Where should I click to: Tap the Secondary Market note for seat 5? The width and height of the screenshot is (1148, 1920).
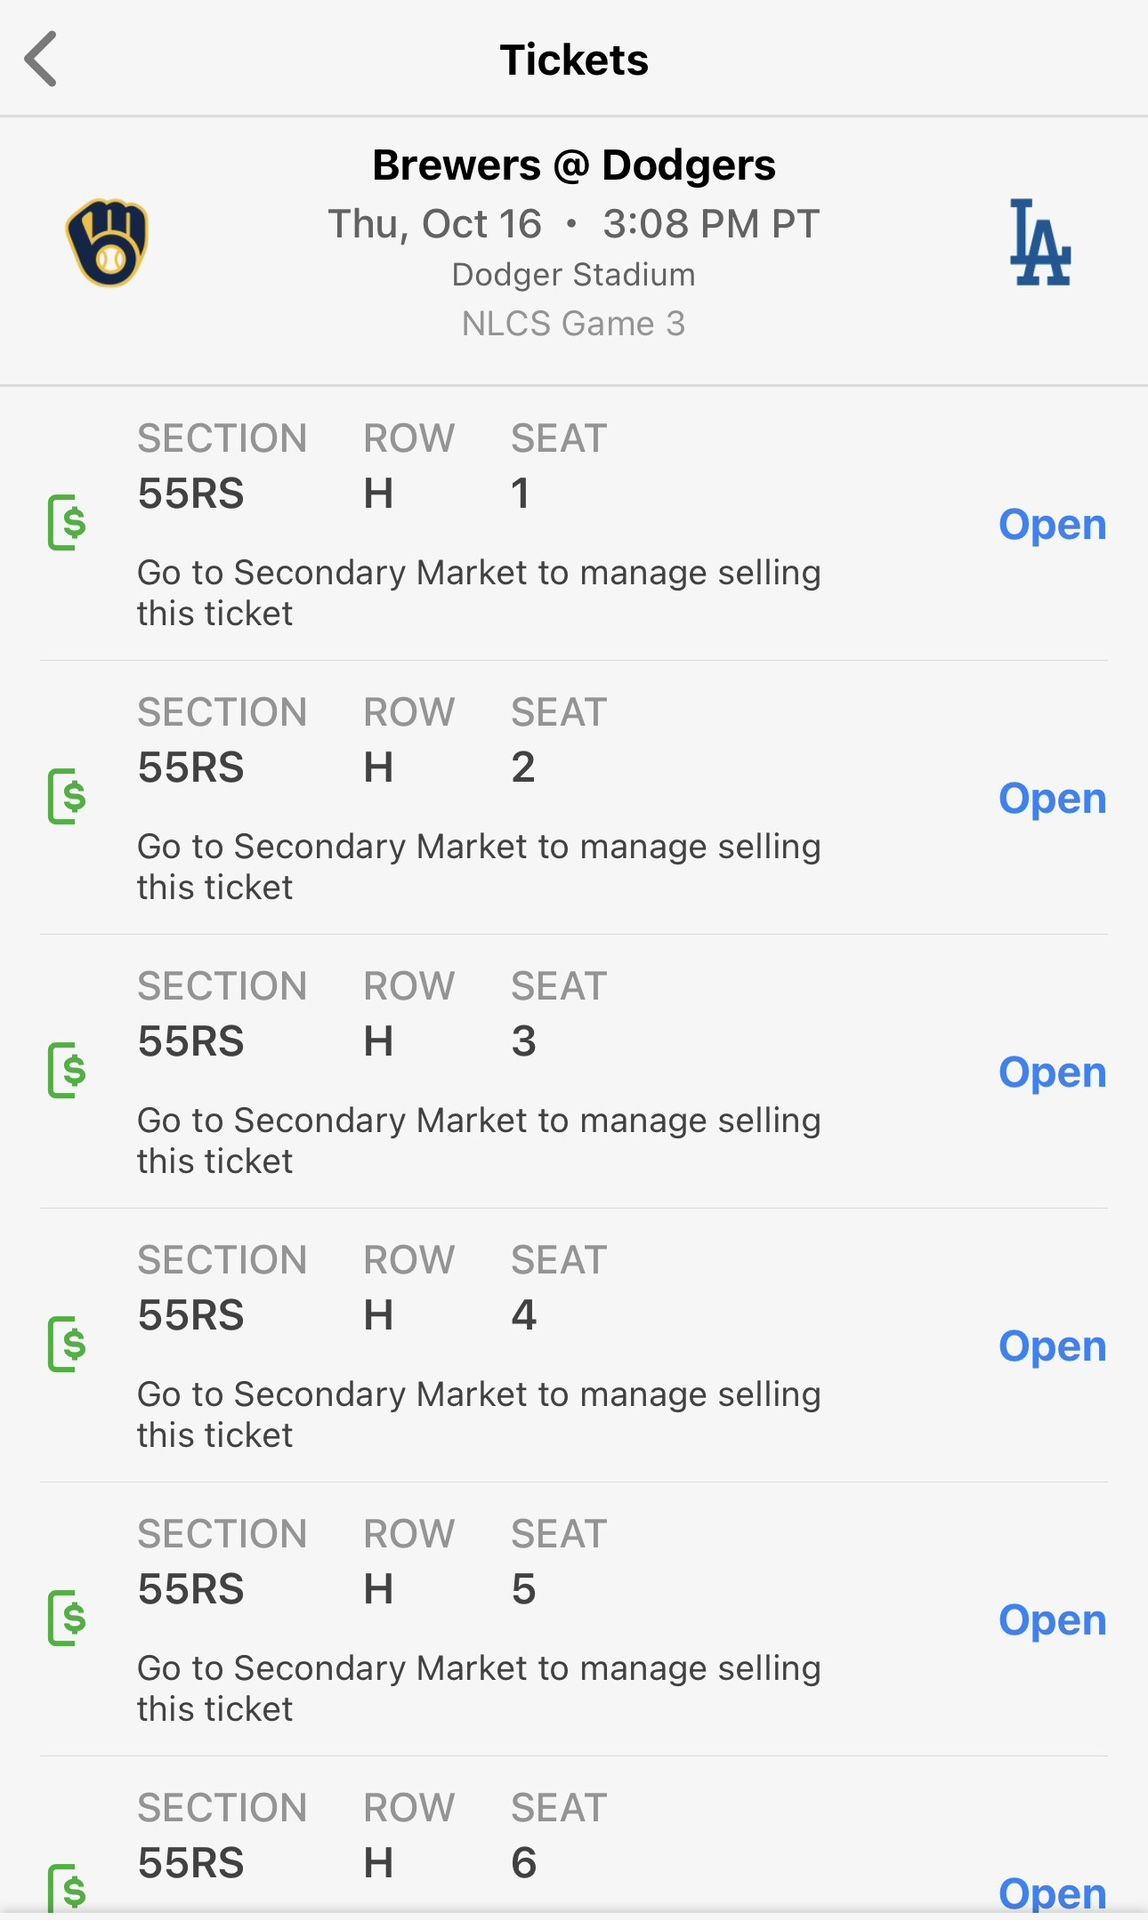pos(478,1688)
